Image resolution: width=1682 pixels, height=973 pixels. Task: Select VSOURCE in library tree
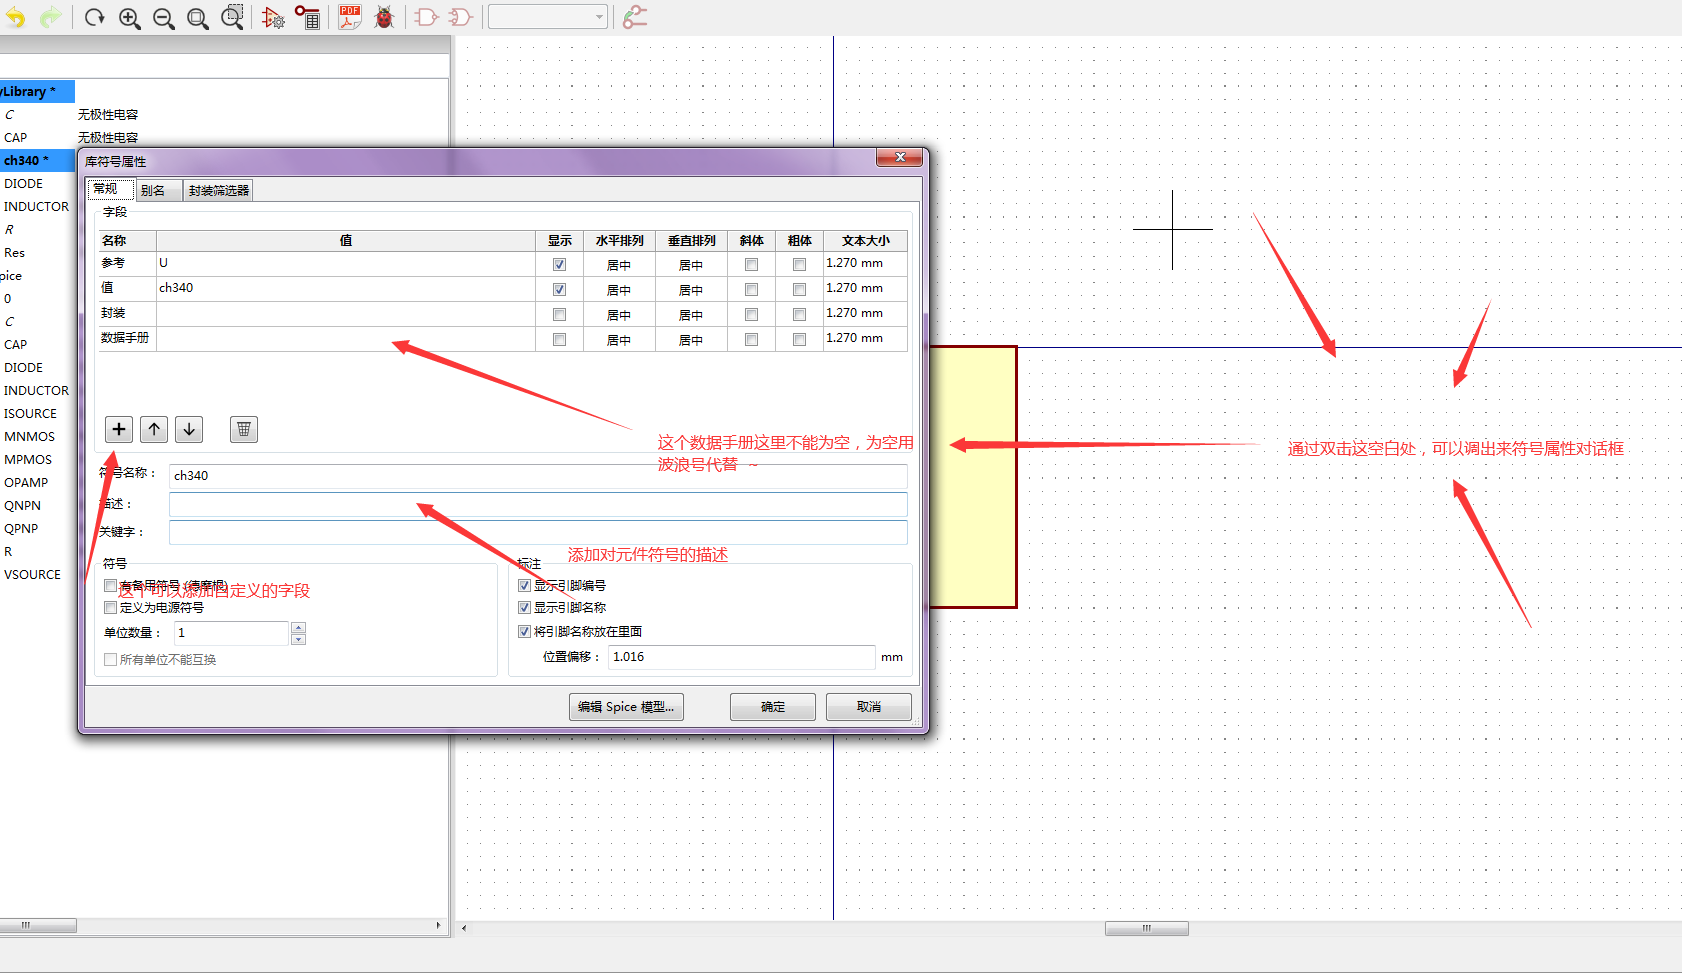[x=33, y=574]
